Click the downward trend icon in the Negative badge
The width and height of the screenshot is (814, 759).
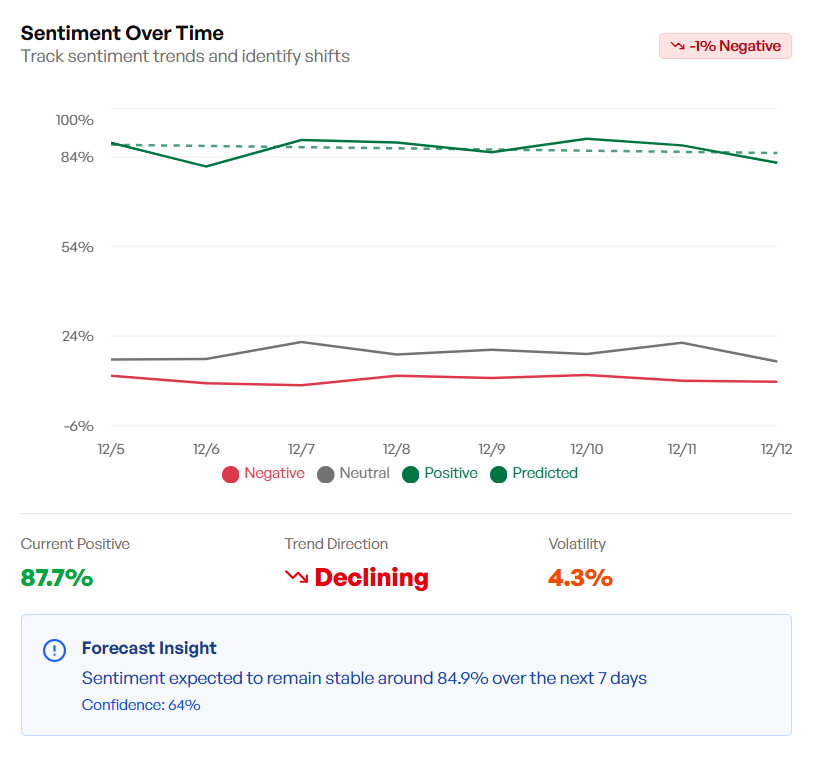[x=677, y=46]
